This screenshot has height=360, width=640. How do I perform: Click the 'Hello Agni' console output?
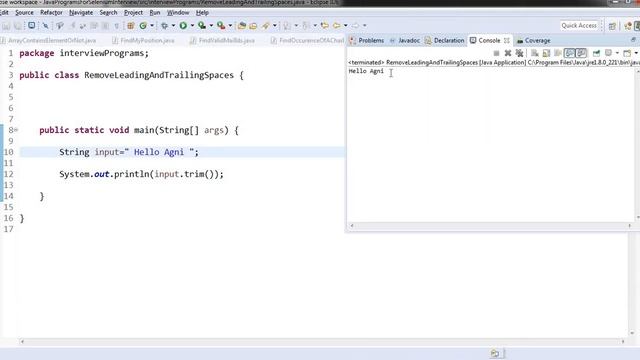(x=366, y=71)
